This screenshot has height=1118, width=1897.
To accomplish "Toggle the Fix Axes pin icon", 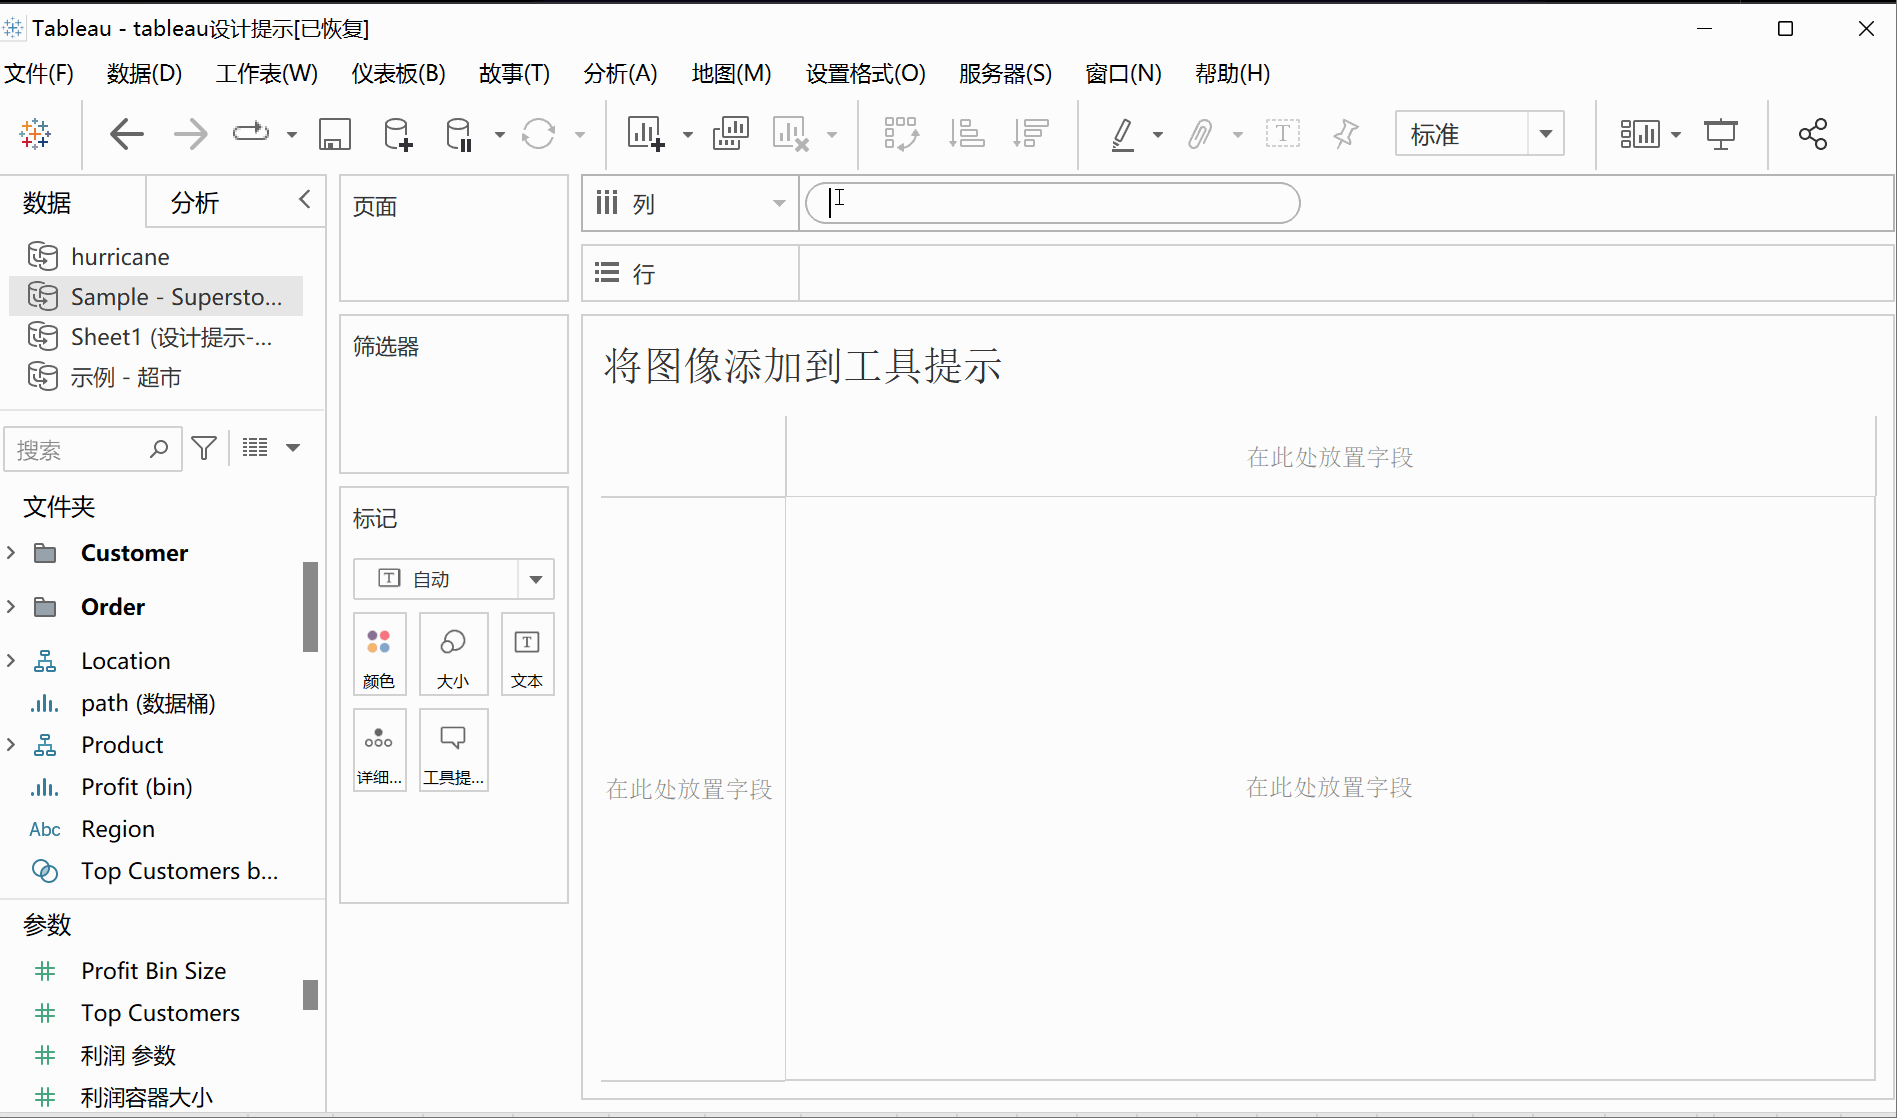I will coord(1346,133).
